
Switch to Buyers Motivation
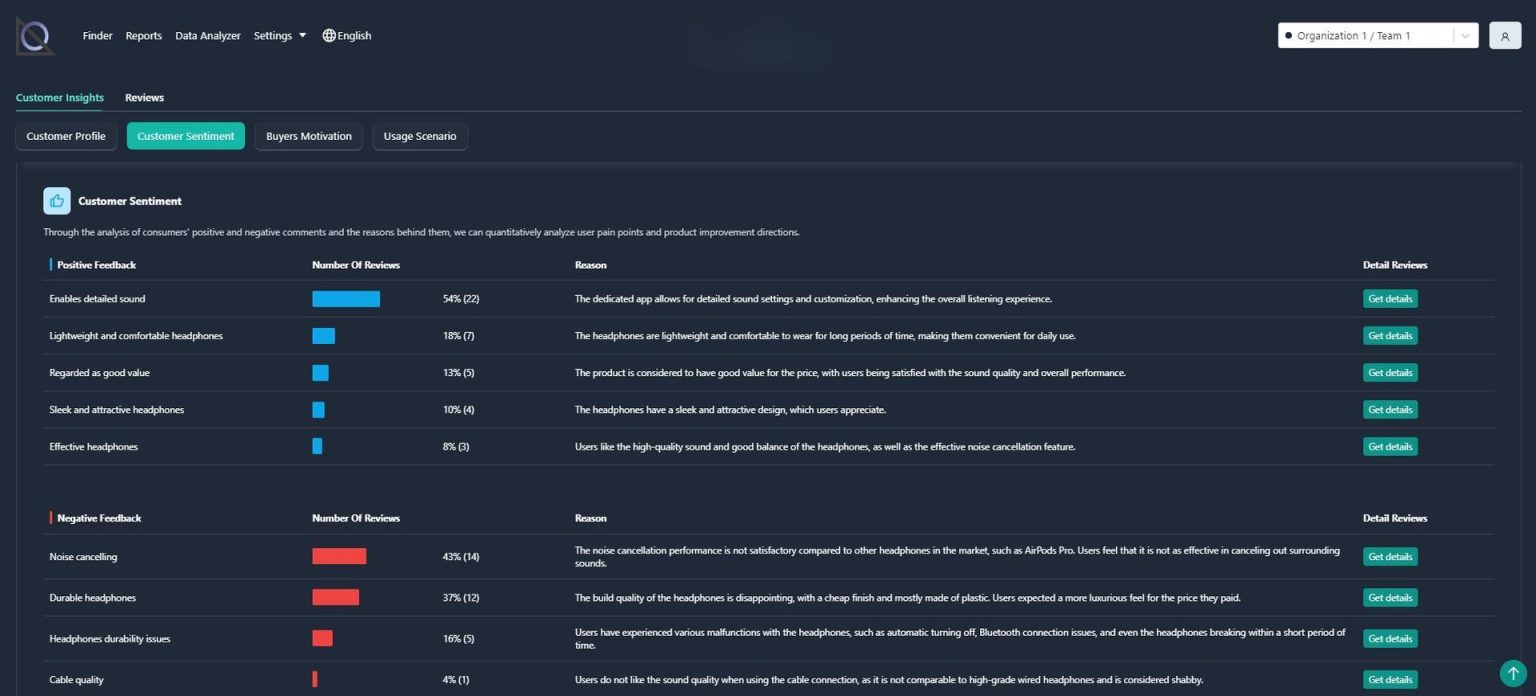[308, 135]
